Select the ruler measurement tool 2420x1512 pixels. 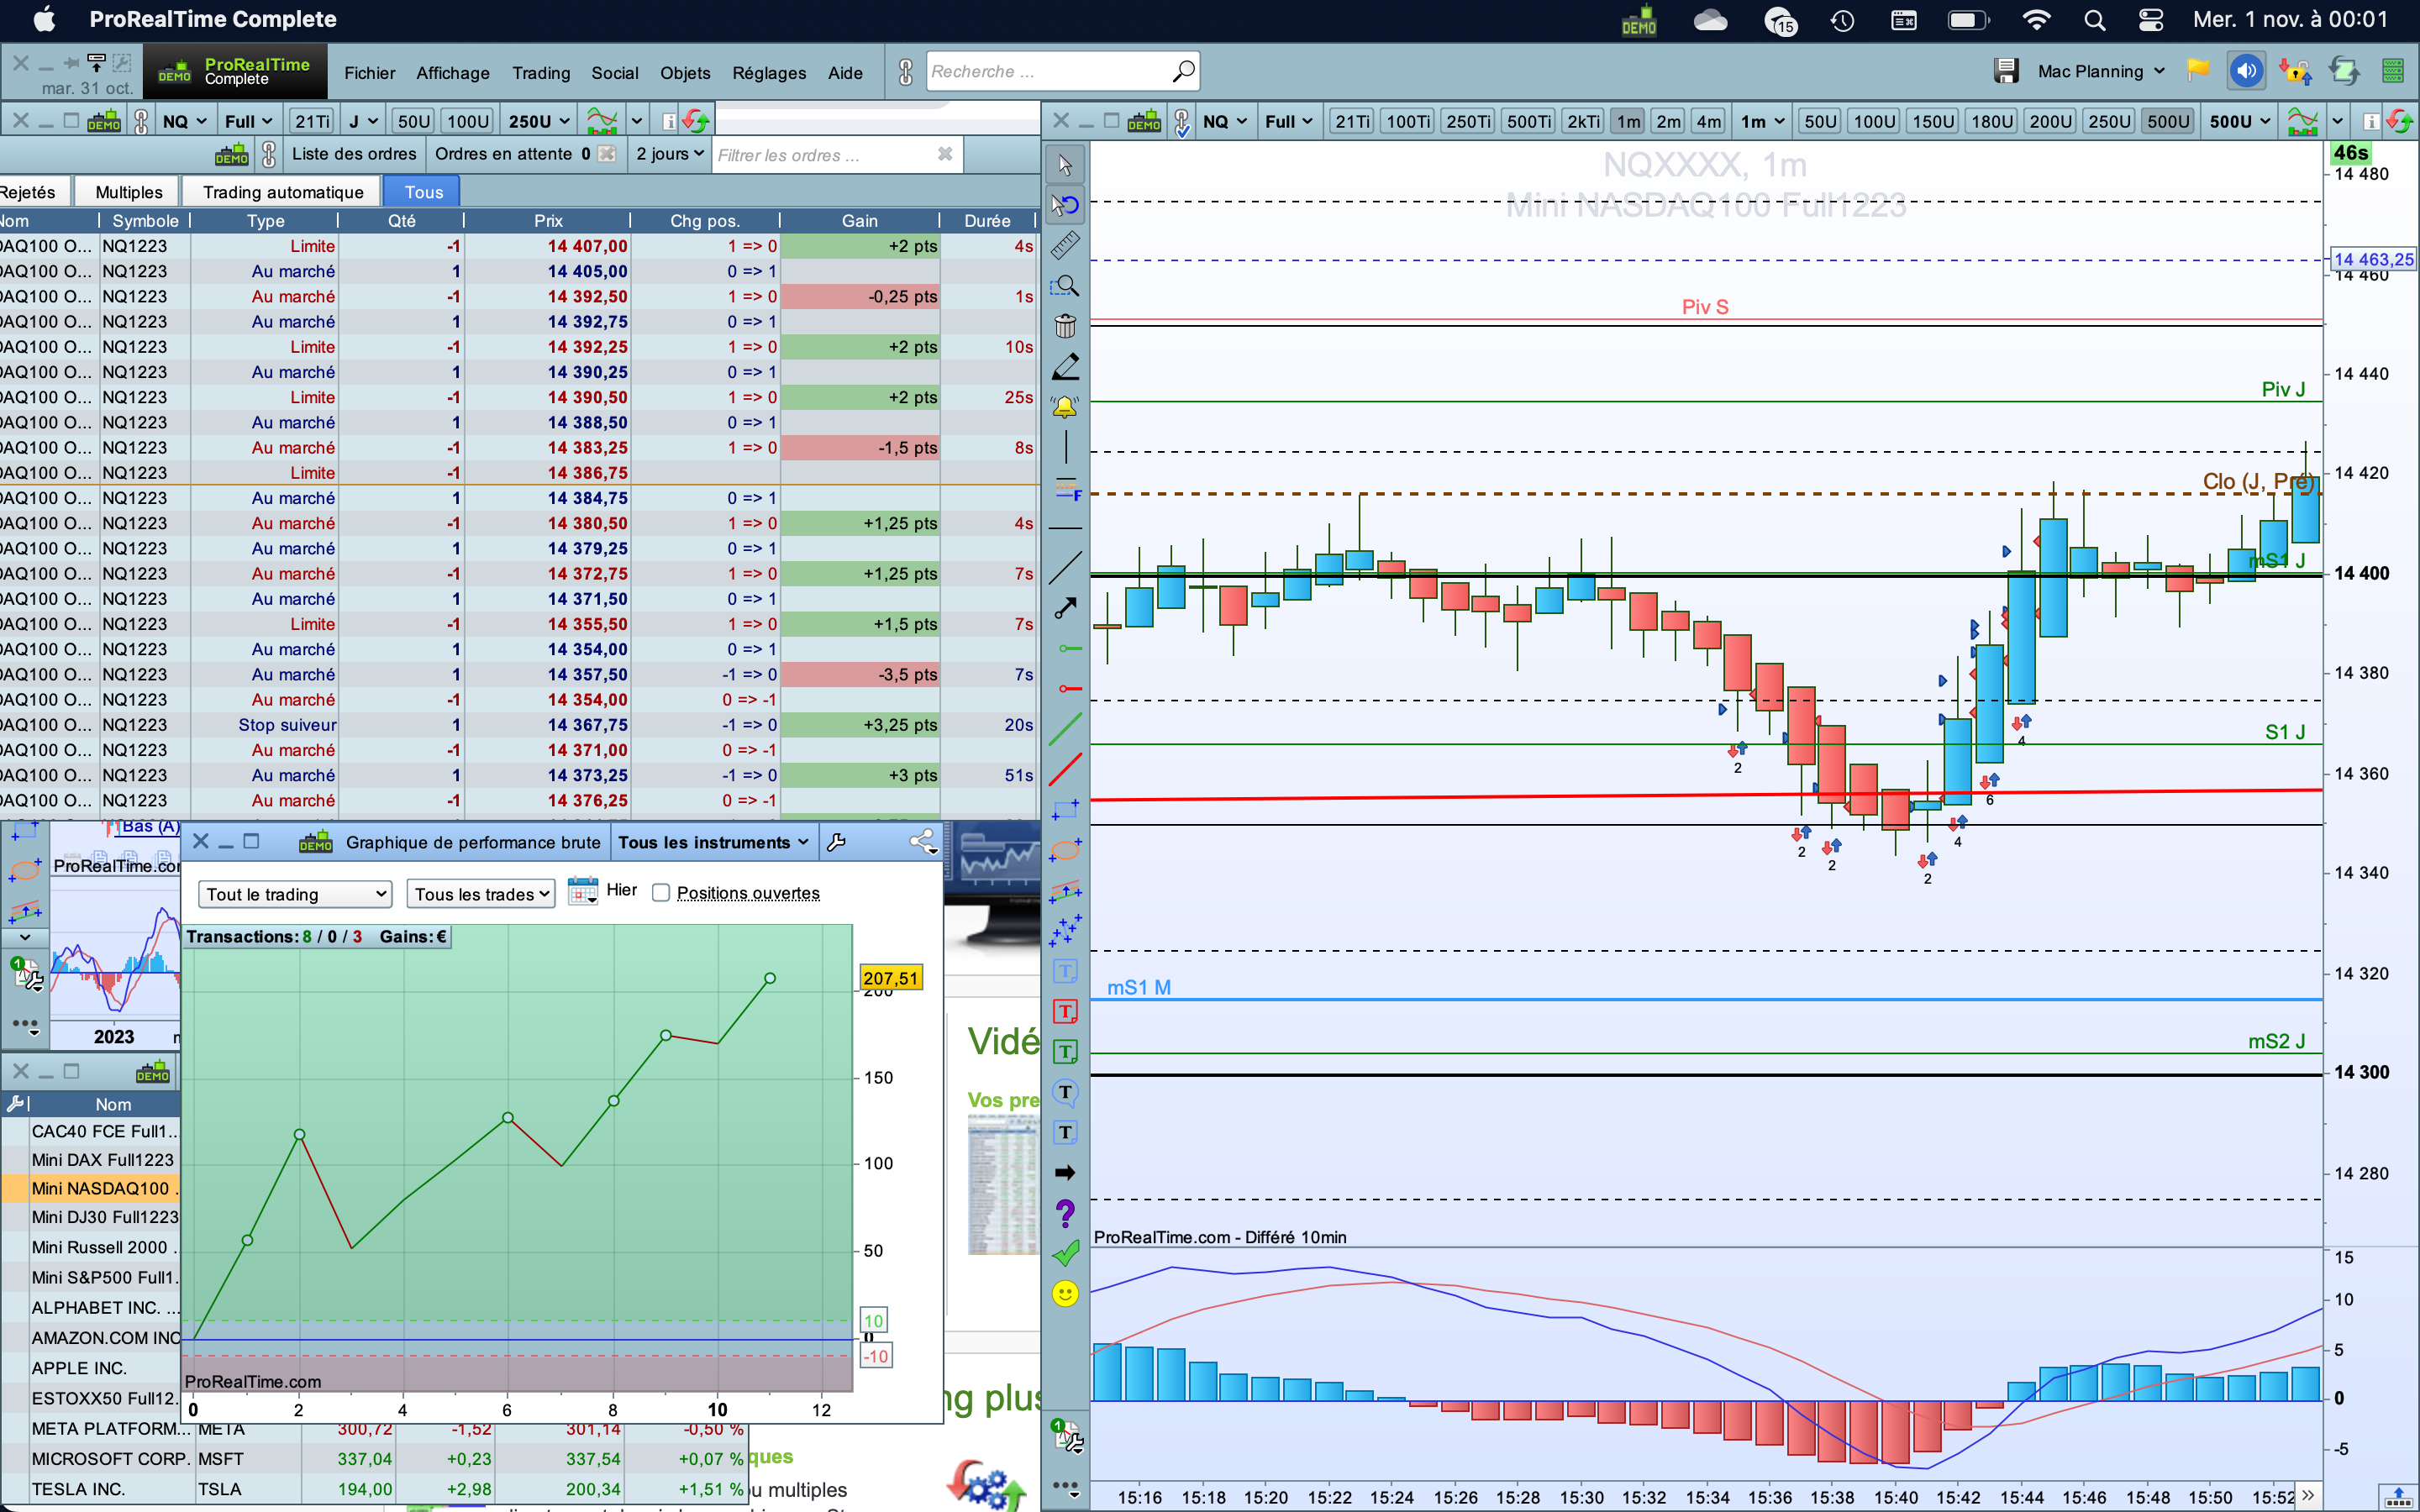[x=1065, y=245]
